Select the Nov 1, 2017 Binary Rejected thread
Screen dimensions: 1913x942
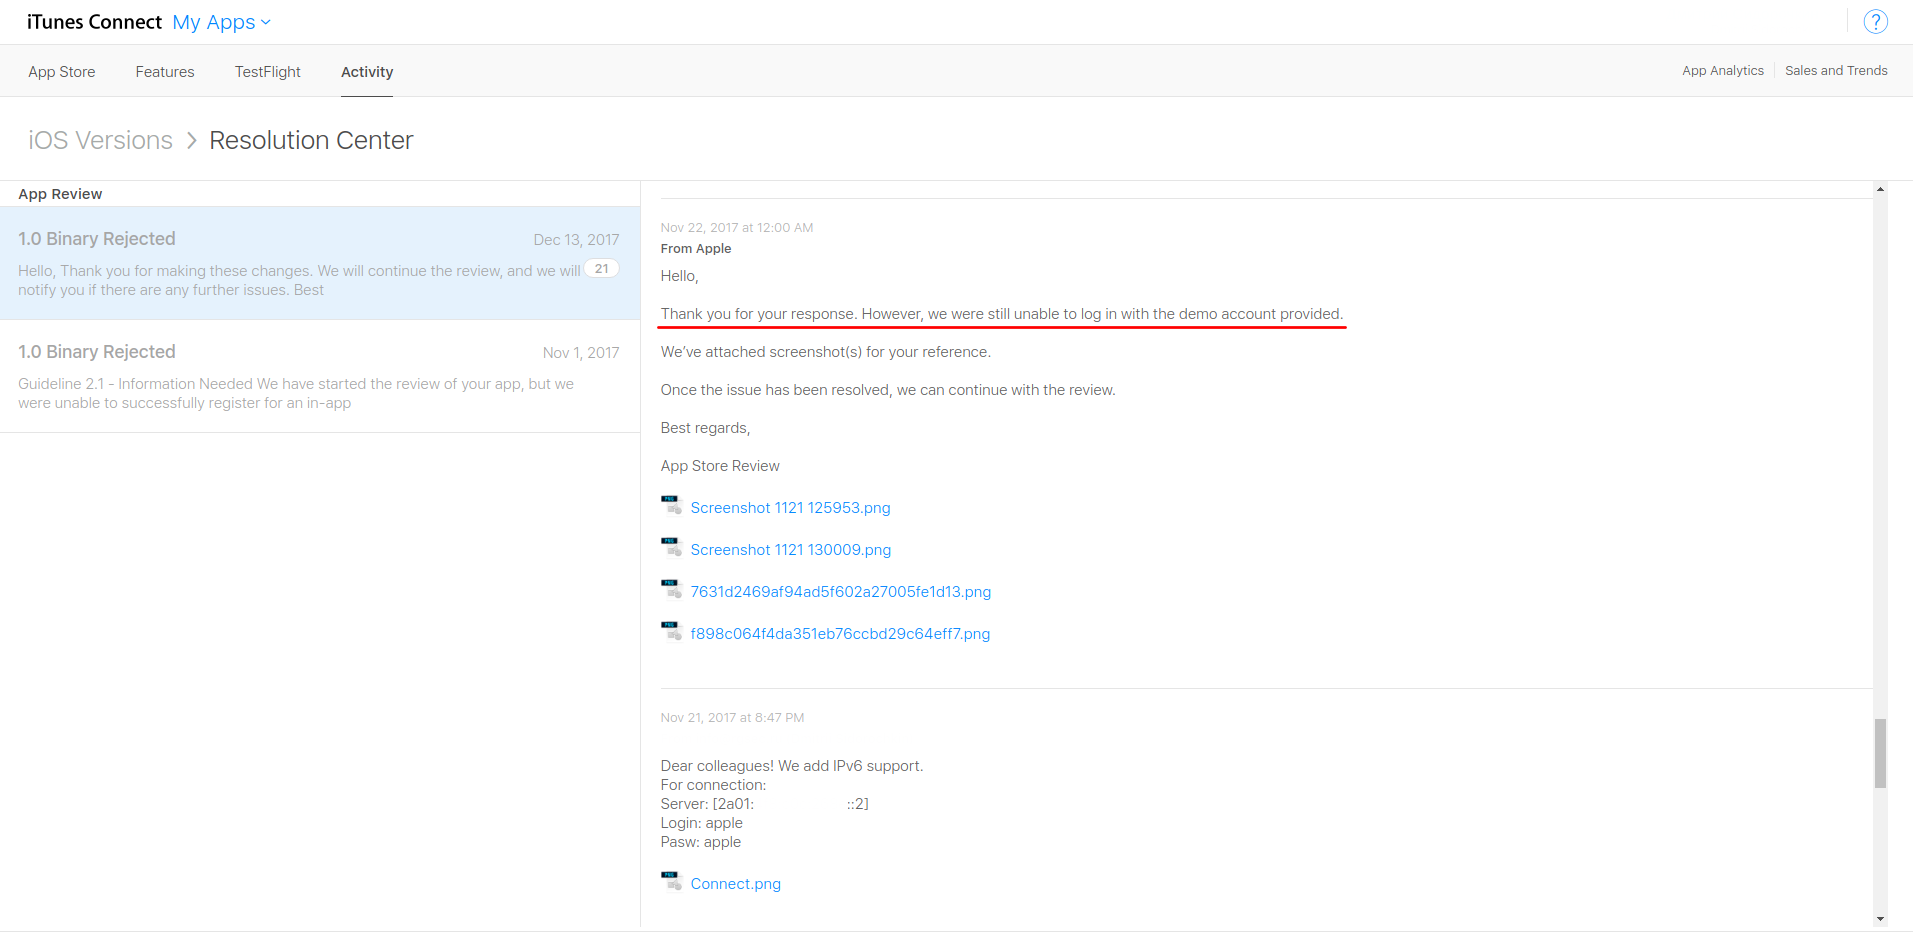point(320,376)
